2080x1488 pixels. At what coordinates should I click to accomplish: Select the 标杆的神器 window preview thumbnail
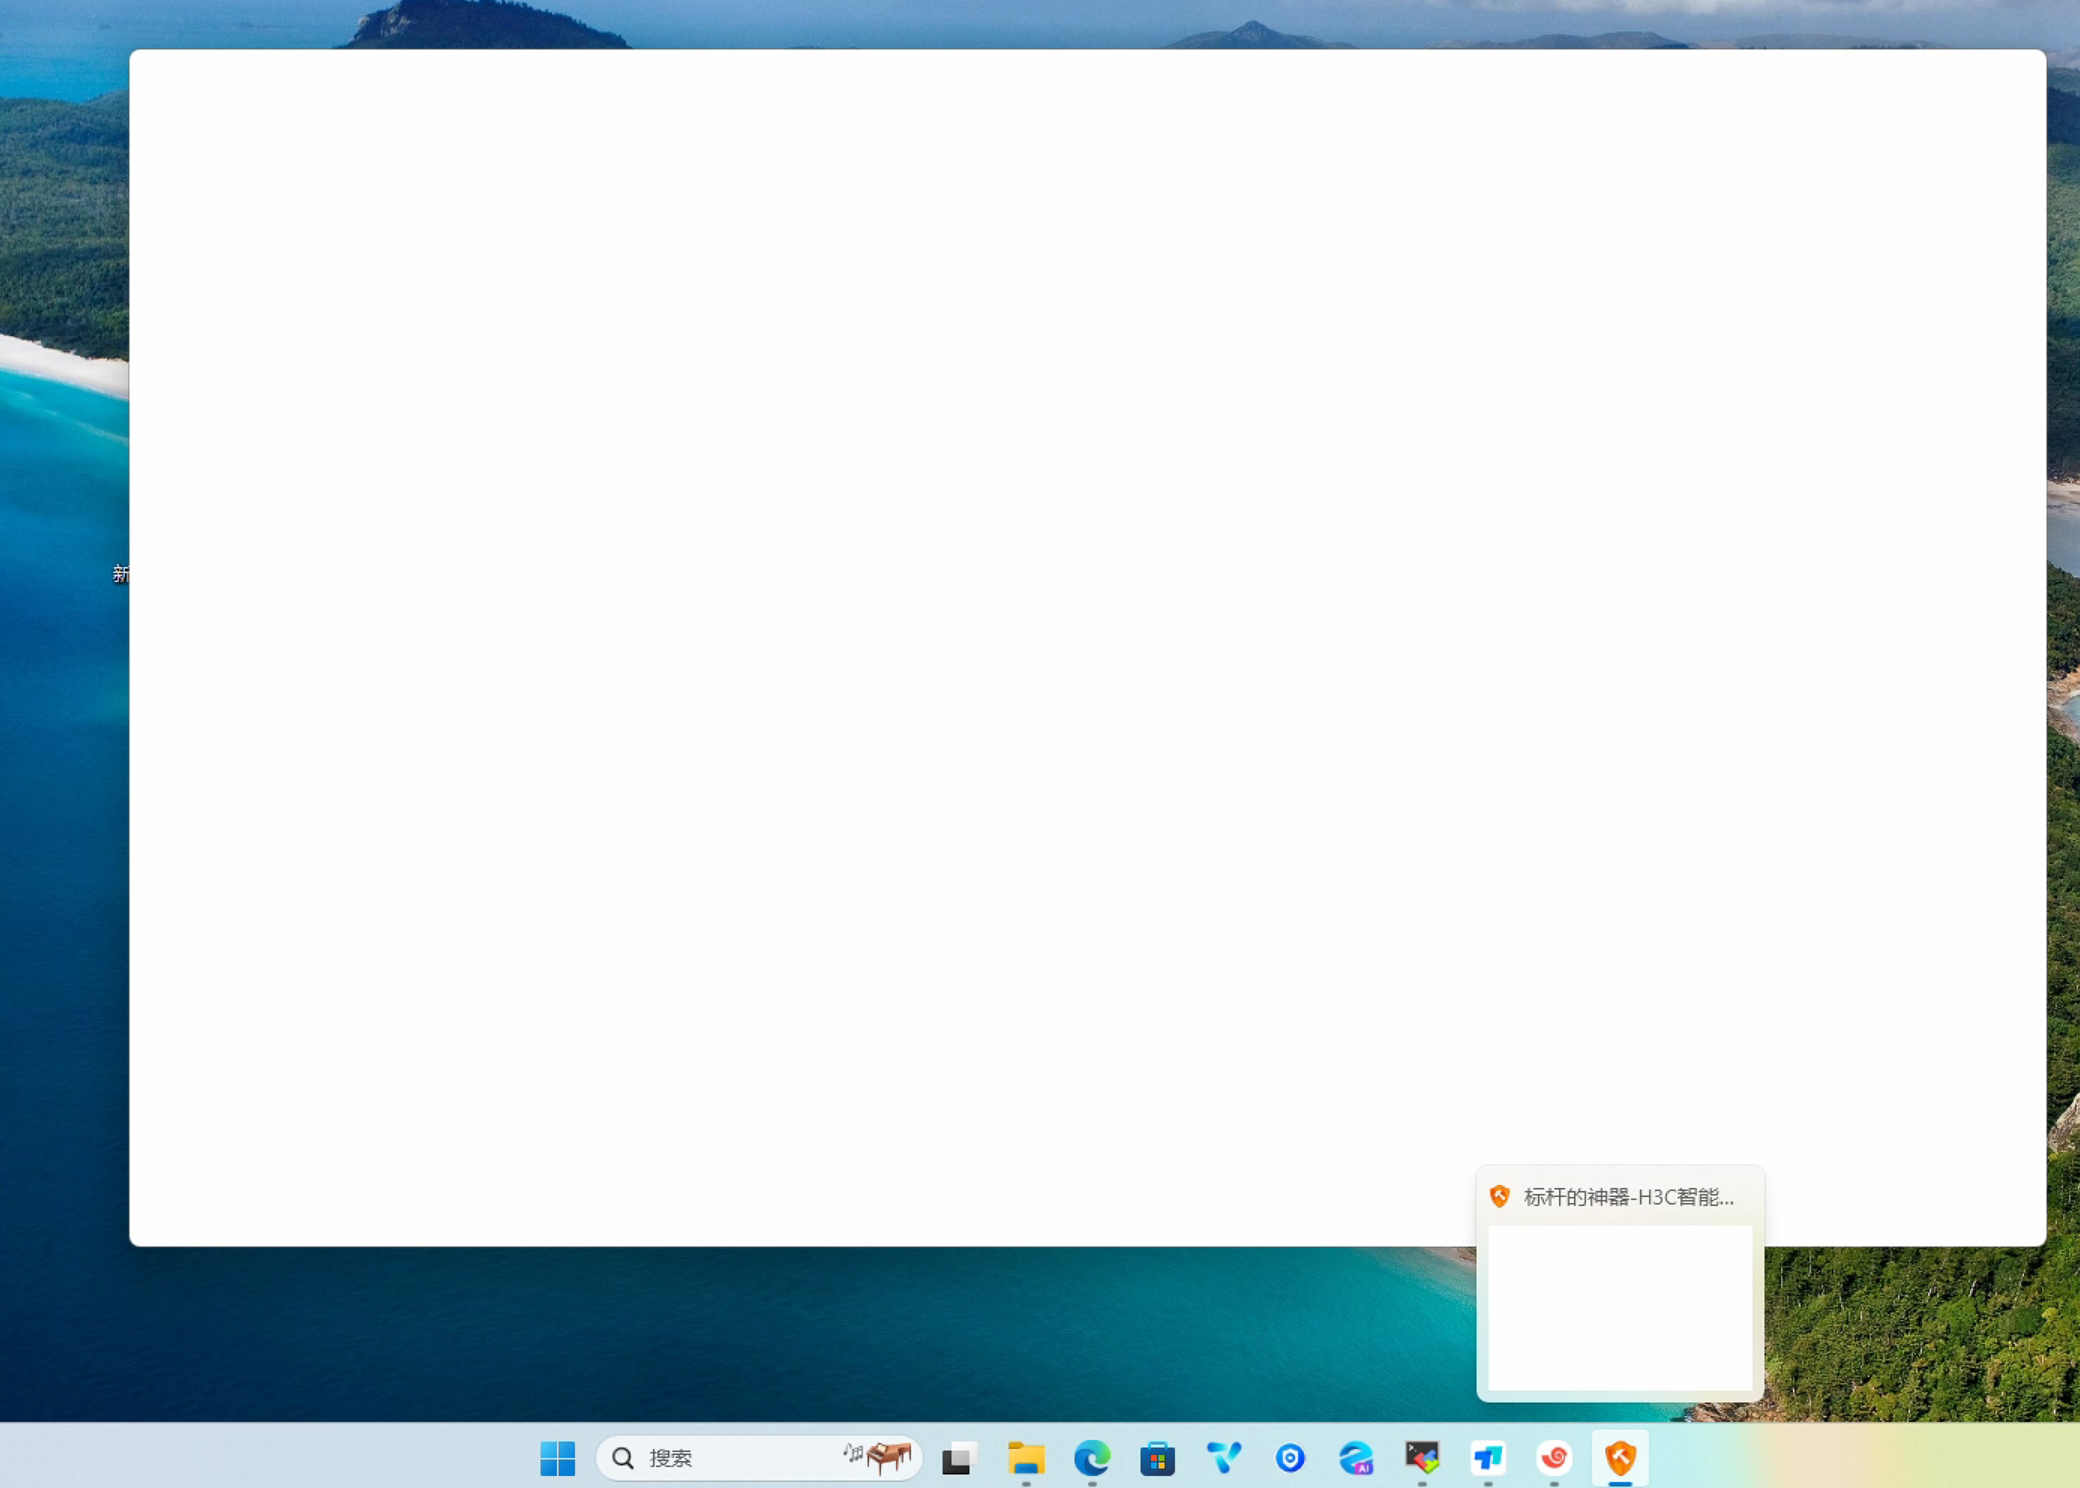tap(1620, 1307)
